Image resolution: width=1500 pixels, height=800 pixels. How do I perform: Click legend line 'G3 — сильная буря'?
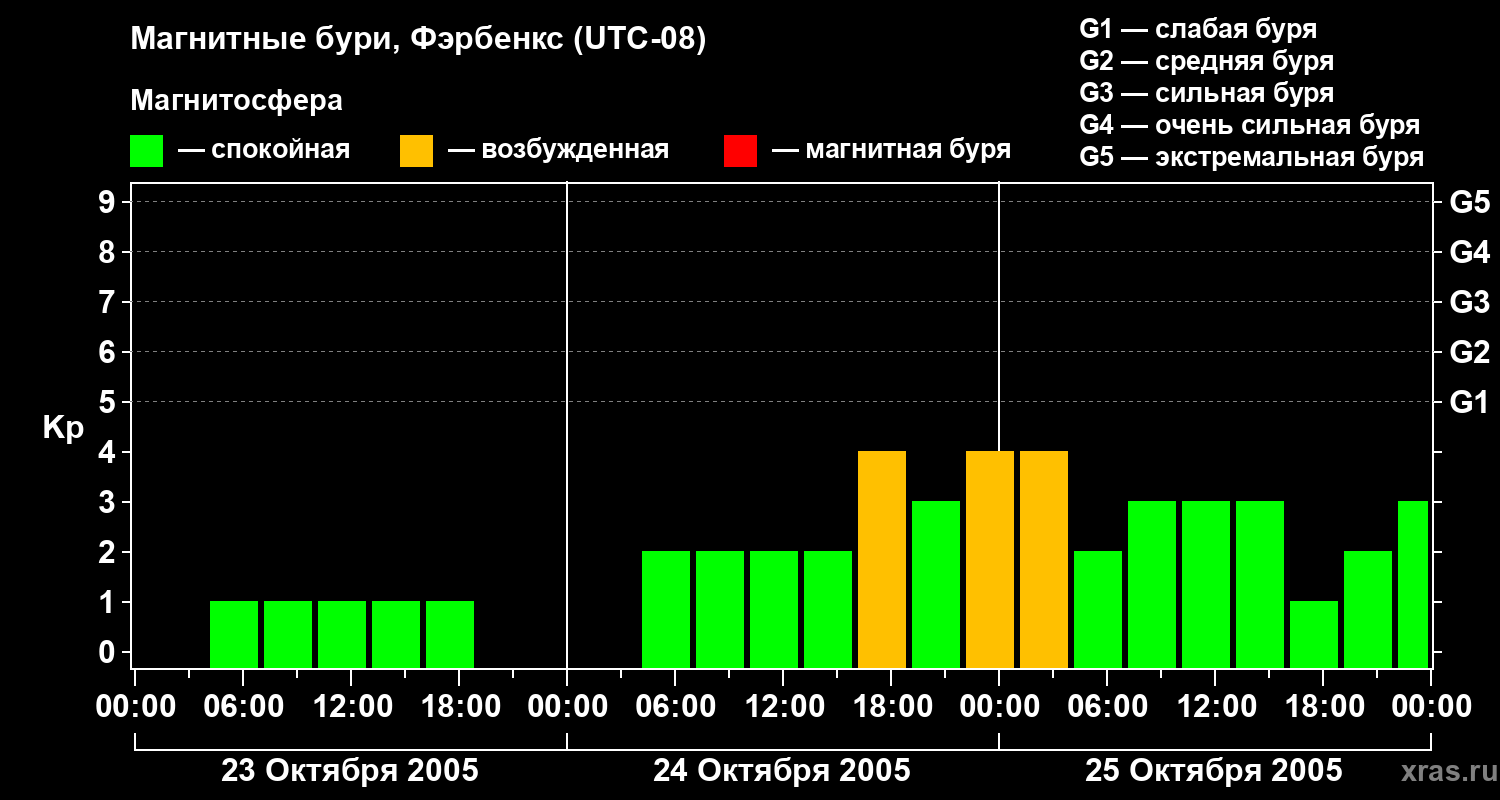point(1206,93)
